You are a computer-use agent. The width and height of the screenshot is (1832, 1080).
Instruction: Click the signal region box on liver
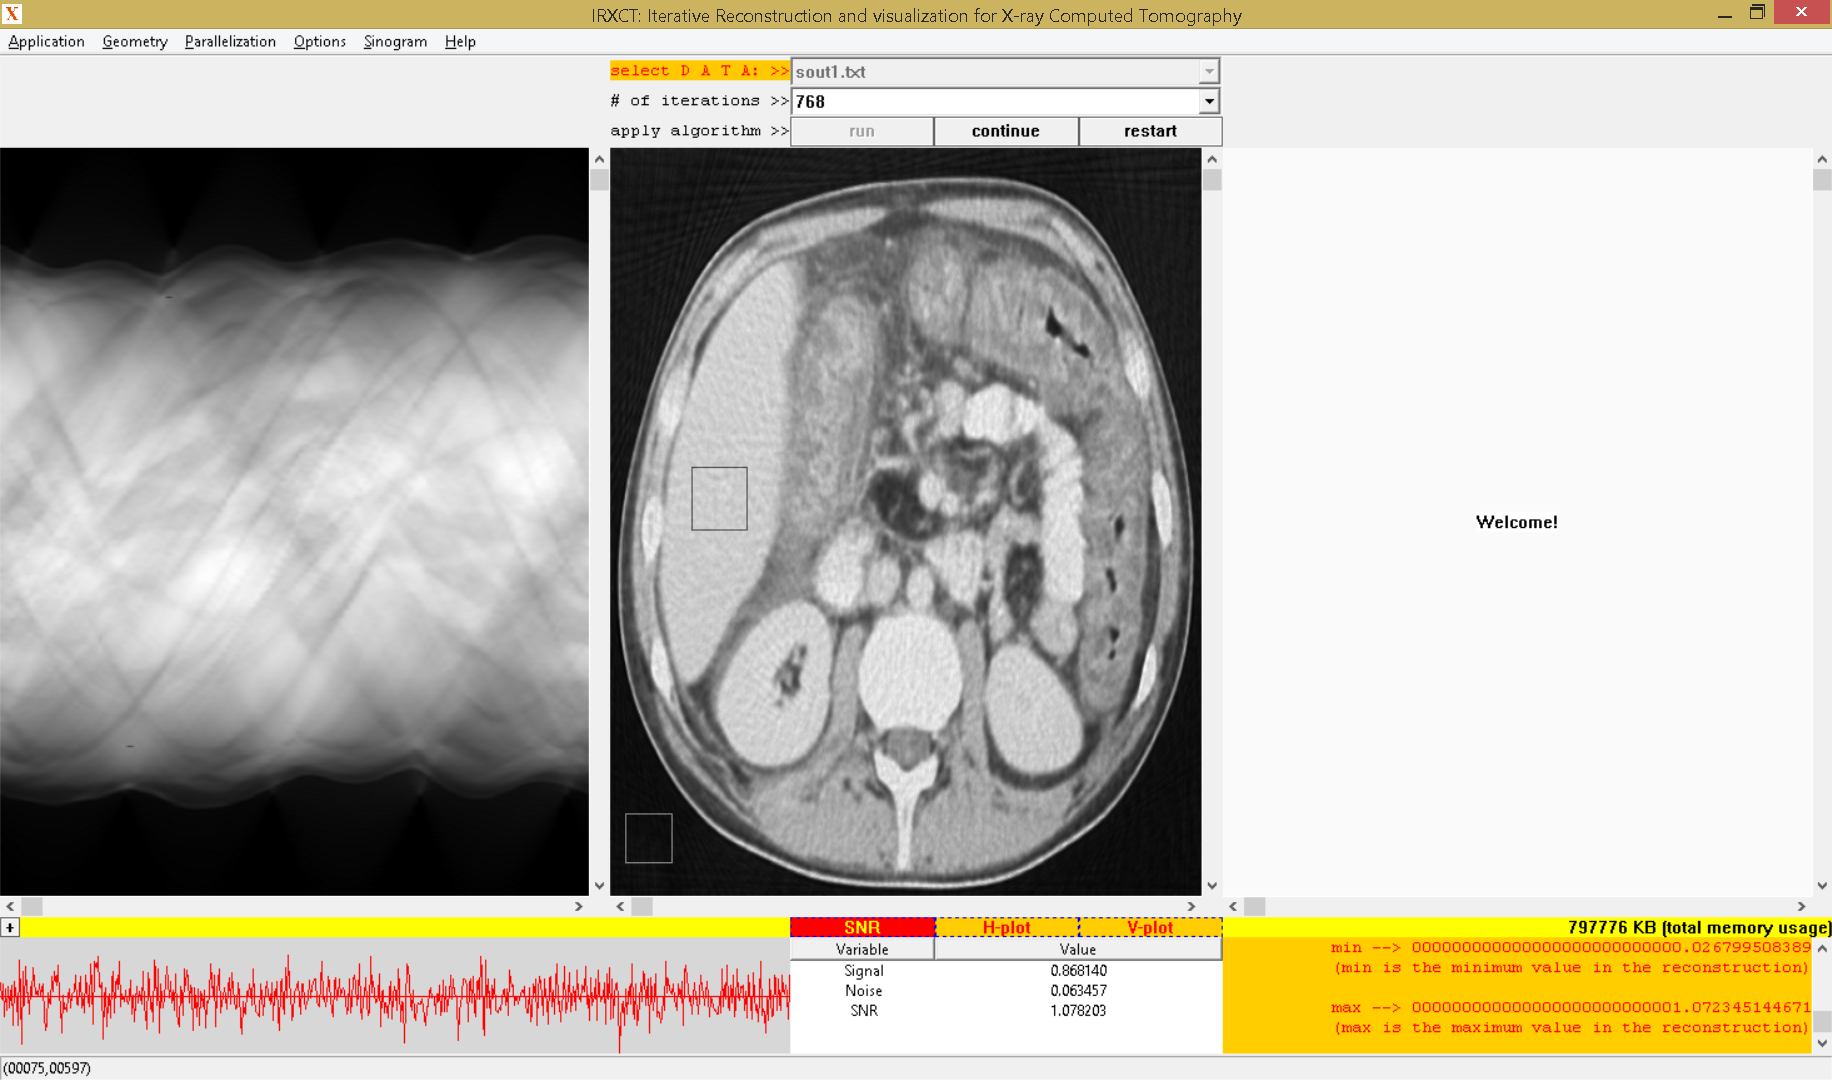pyautogui.click(x=719, y=498)
